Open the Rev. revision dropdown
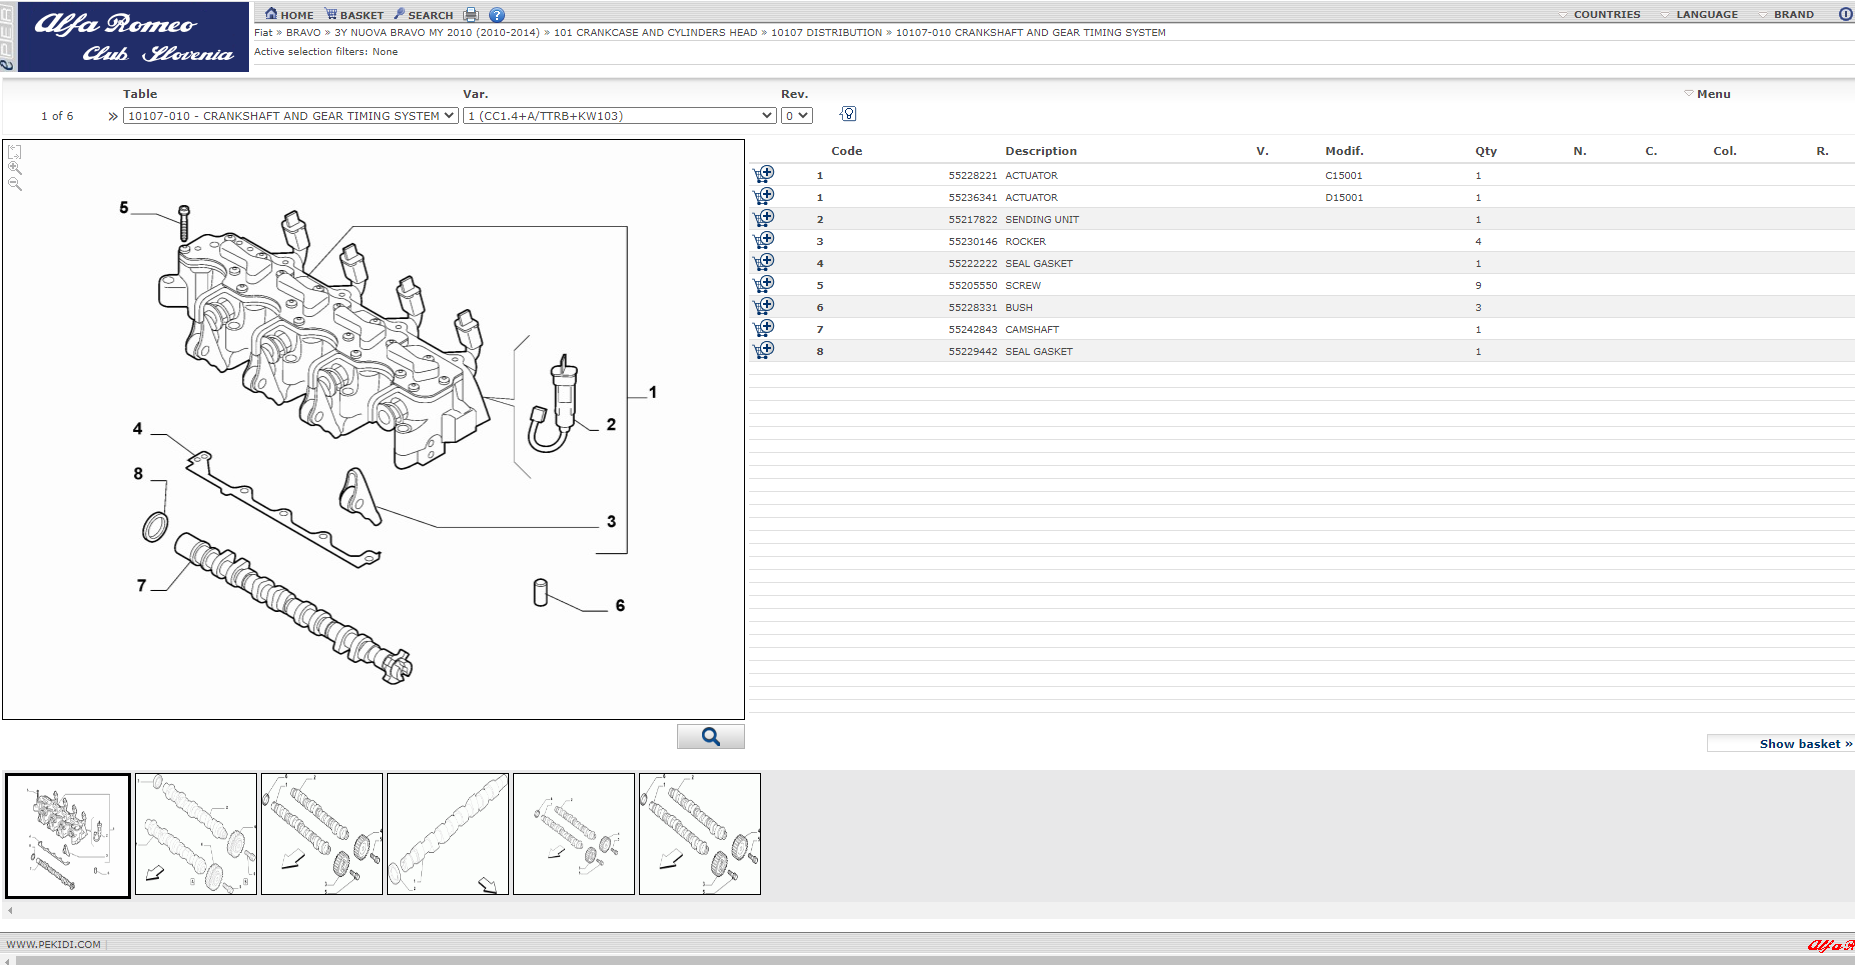The image size is (1855, 965). pyautogui.click(x=797, y=116)
